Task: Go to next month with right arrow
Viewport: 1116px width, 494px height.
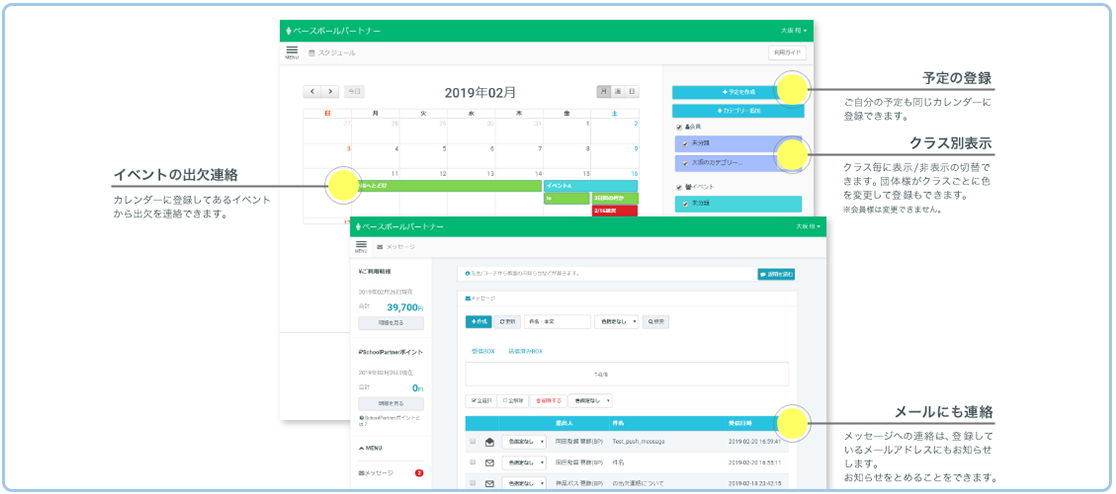Action: coord(330,91)
